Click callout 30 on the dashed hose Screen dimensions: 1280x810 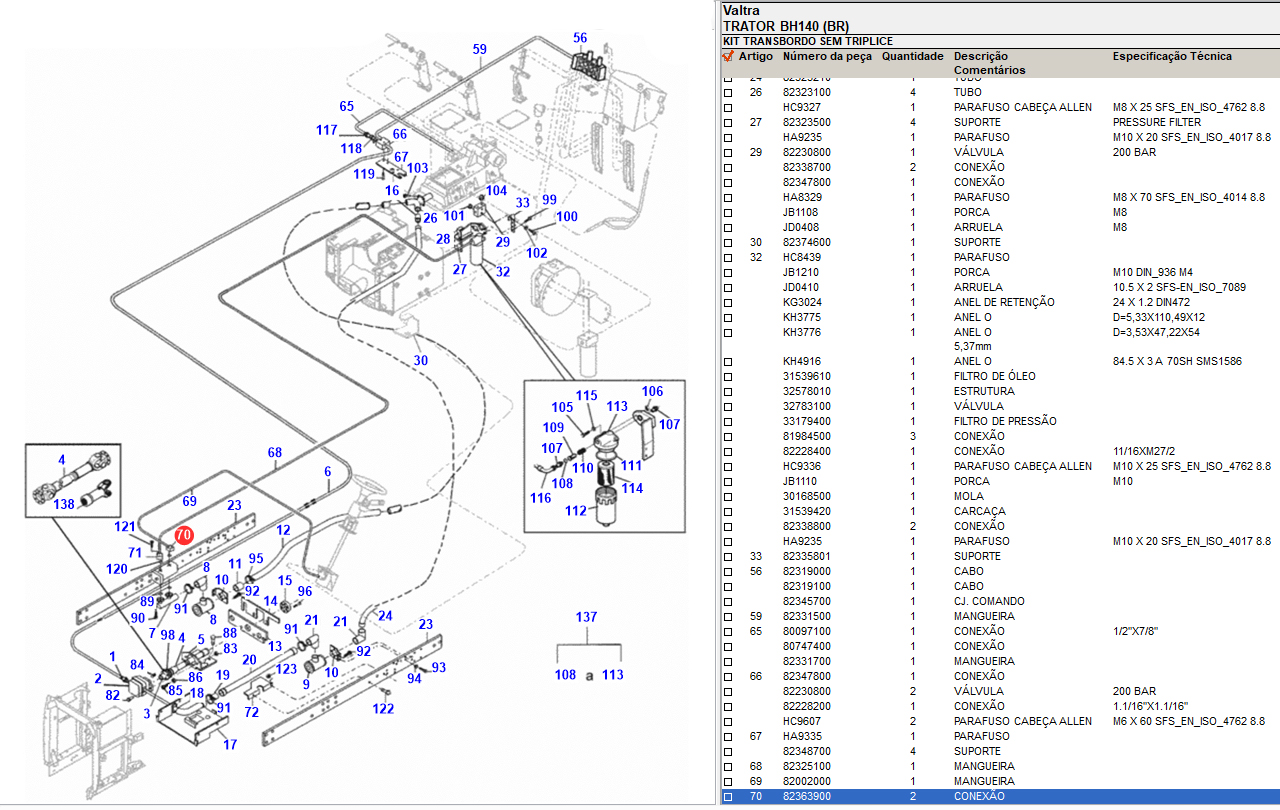[x=421, y=360]
